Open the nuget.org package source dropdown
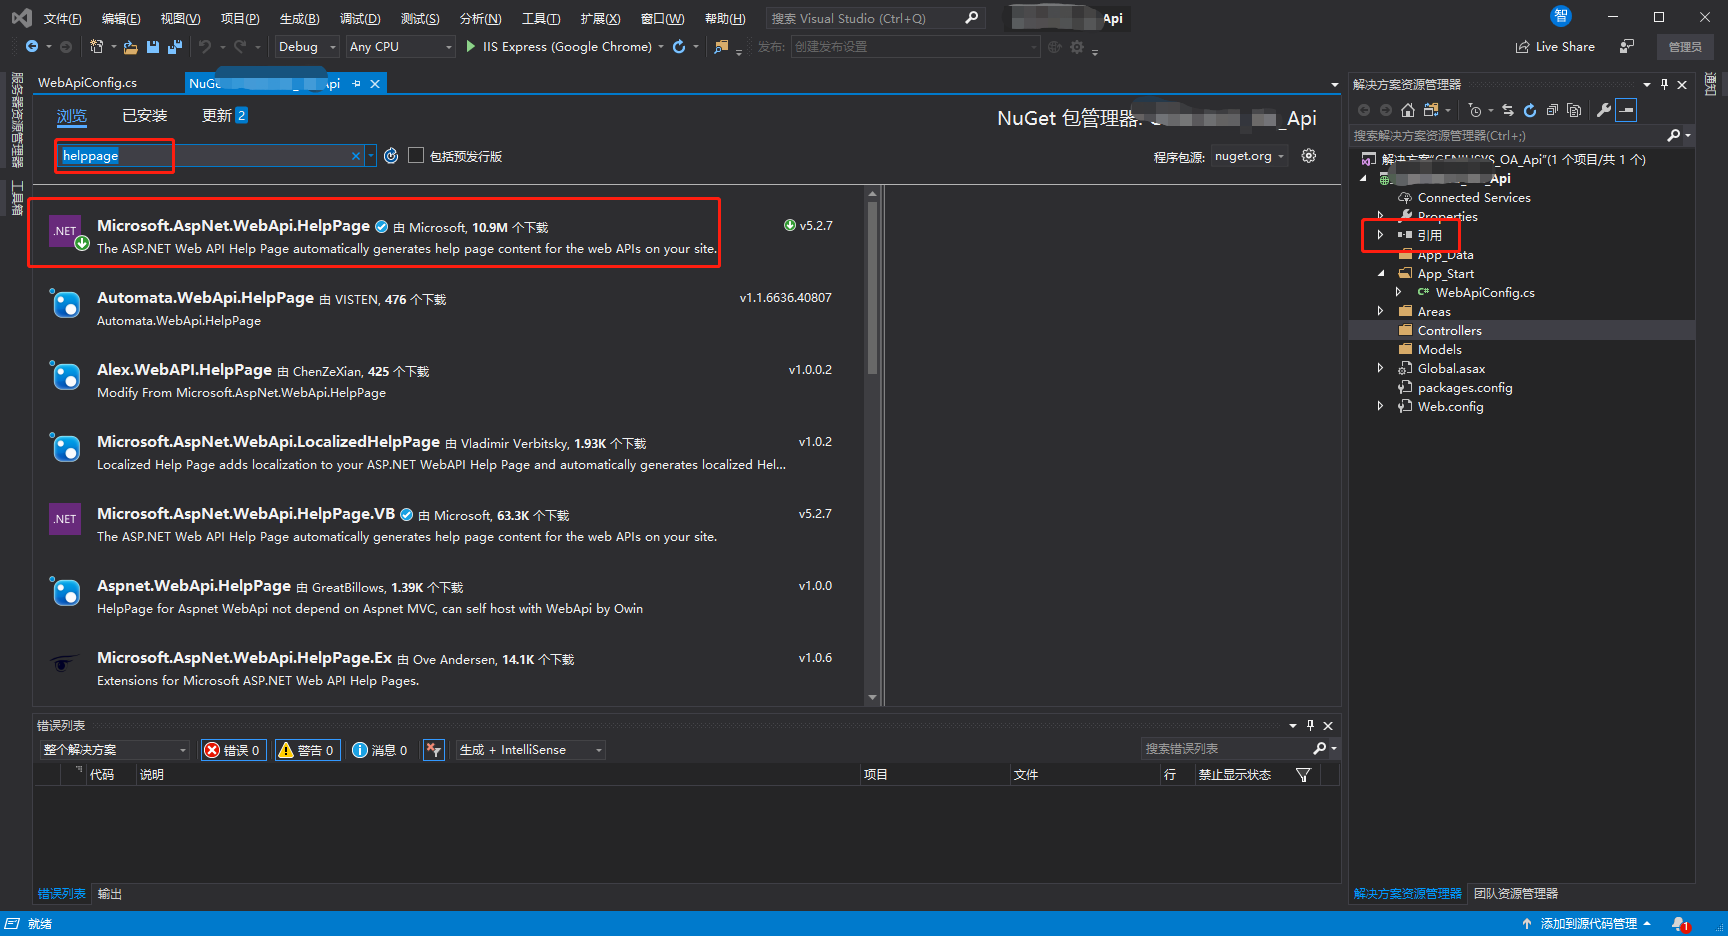This screenshot has height=936, width=1728. [x=1249, y=156]
